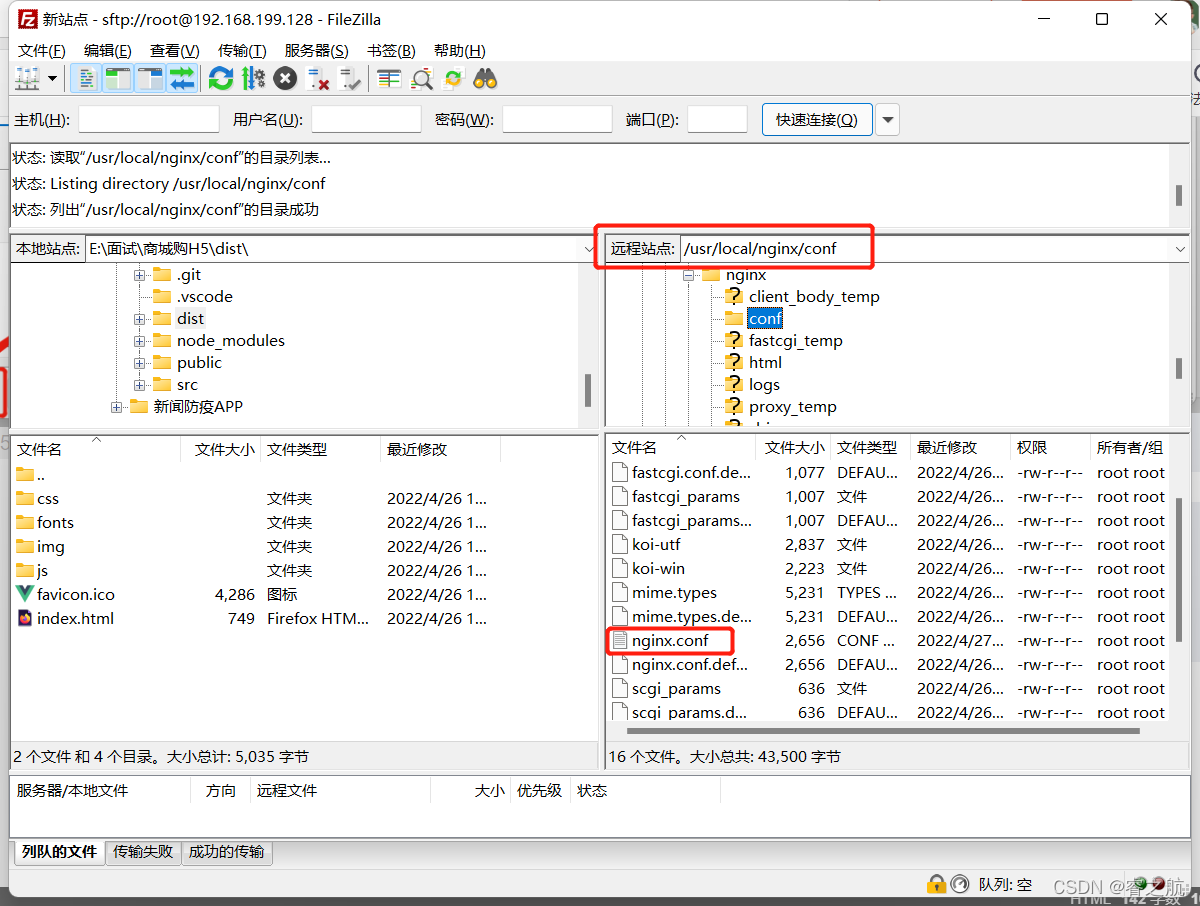Toggle processing of the transfer queue
Image resolution: width=1200 pixels, height=906 pixels.
(253, 79)
